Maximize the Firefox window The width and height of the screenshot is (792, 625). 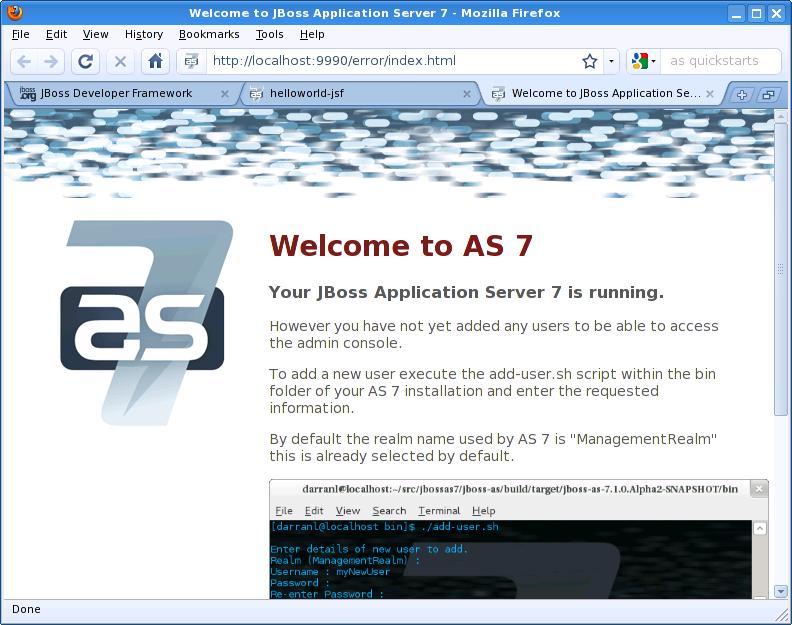click(756, 13)
